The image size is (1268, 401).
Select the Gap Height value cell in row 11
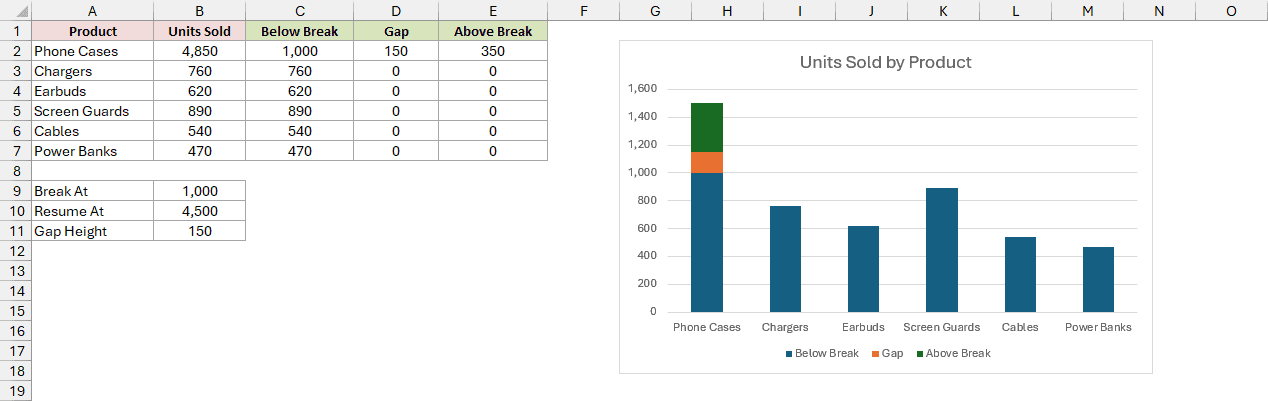(x=199, y=231)
